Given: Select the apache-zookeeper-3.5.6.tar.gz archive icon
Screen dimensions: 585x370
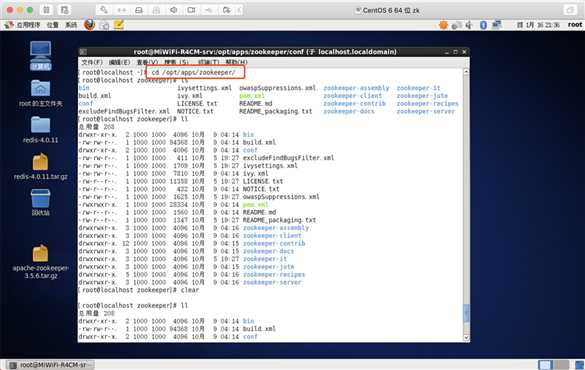Looking at the screenshot, I should (41, 262).
